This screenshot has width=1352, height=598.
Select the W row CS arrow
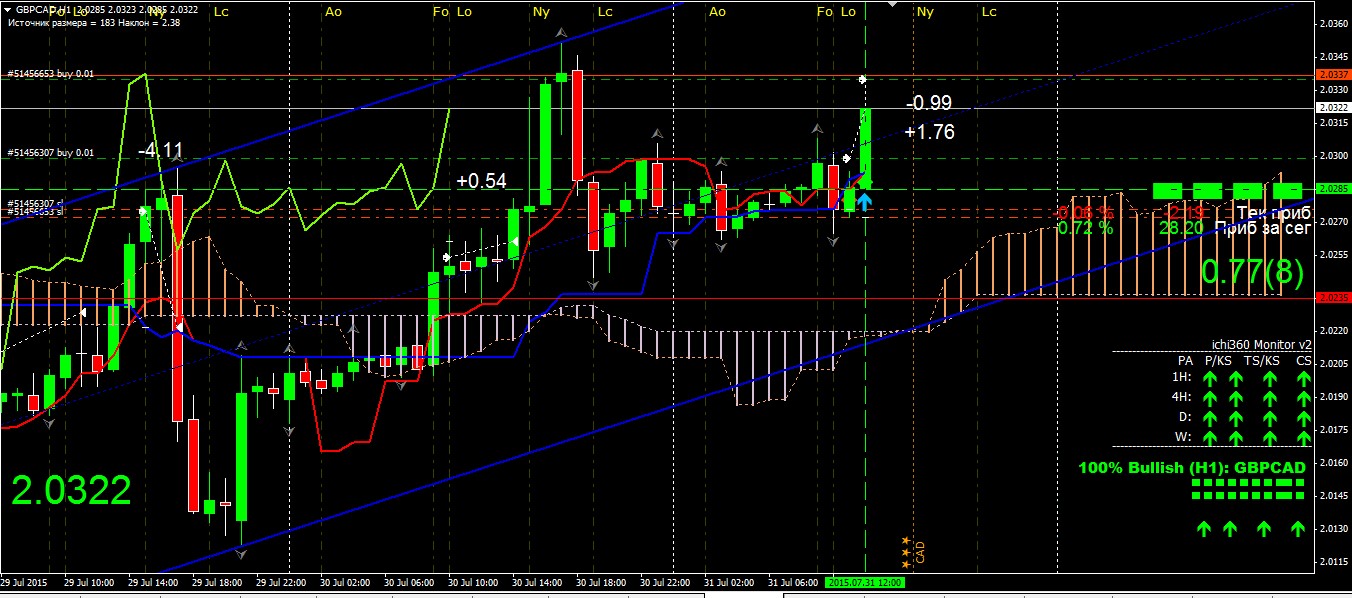click(x=1304, y=436)
